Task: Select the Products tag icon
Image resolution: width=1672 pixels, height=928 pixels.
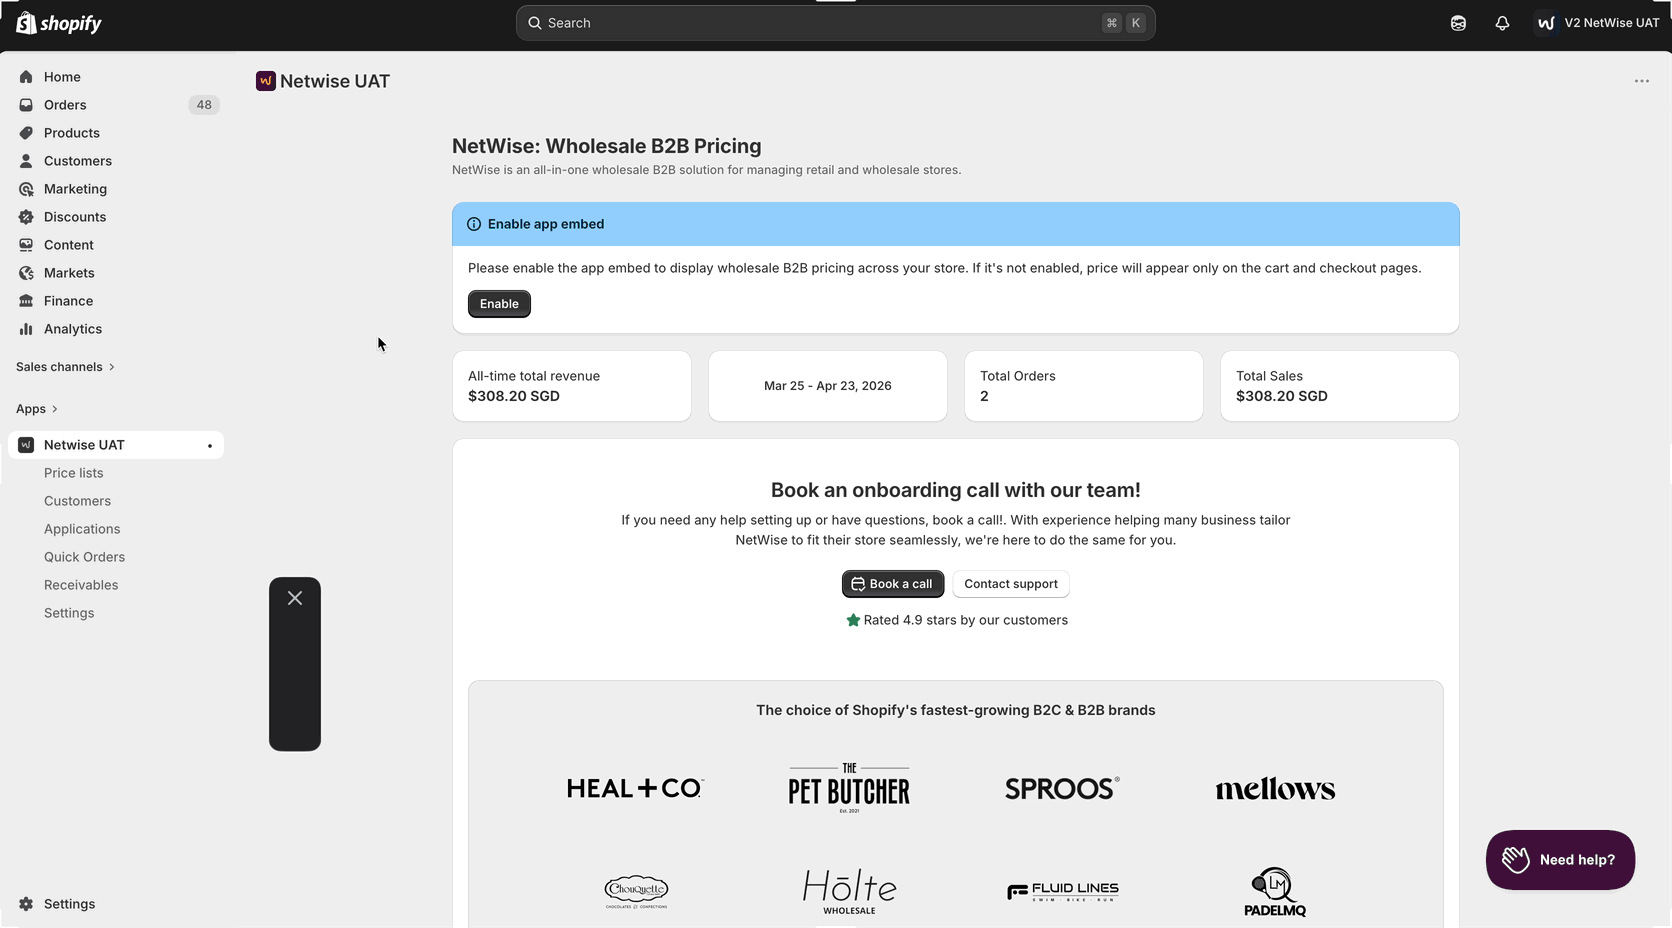Action: point(26,133)
